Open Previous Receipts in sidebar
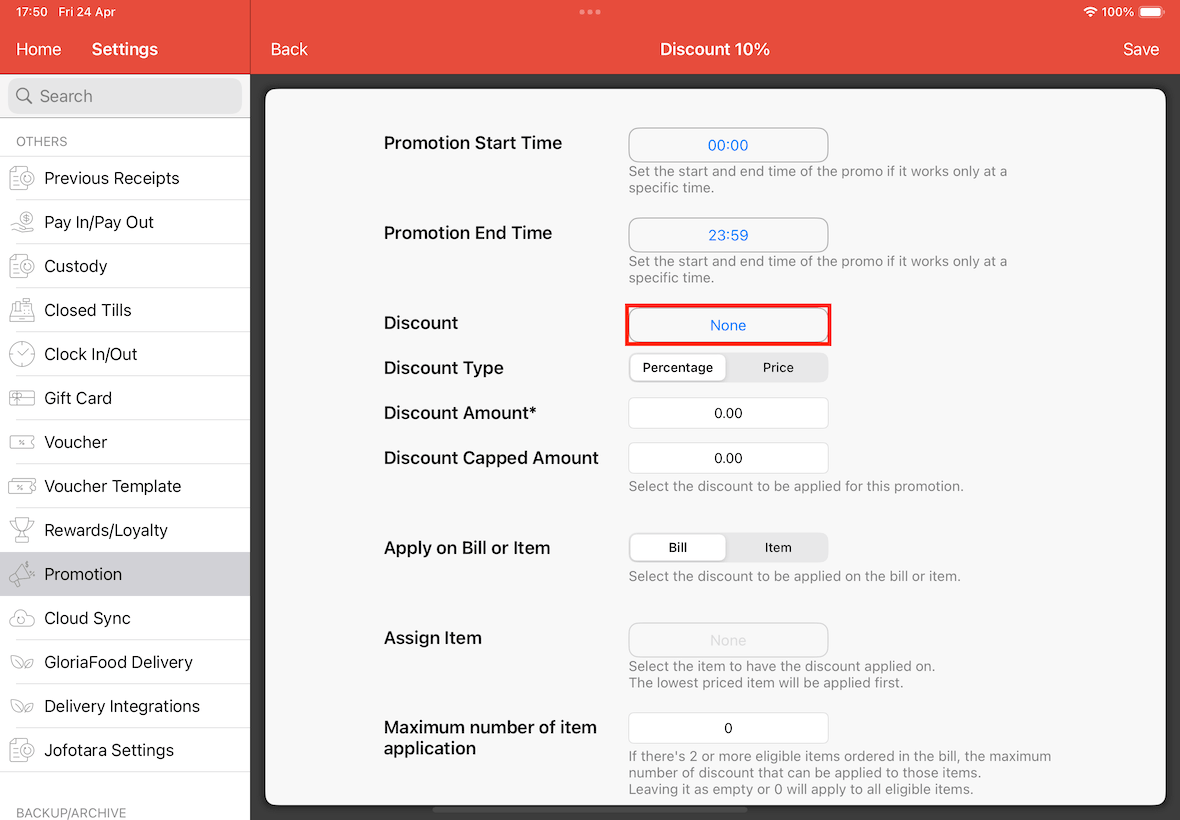 click(125, 178)
